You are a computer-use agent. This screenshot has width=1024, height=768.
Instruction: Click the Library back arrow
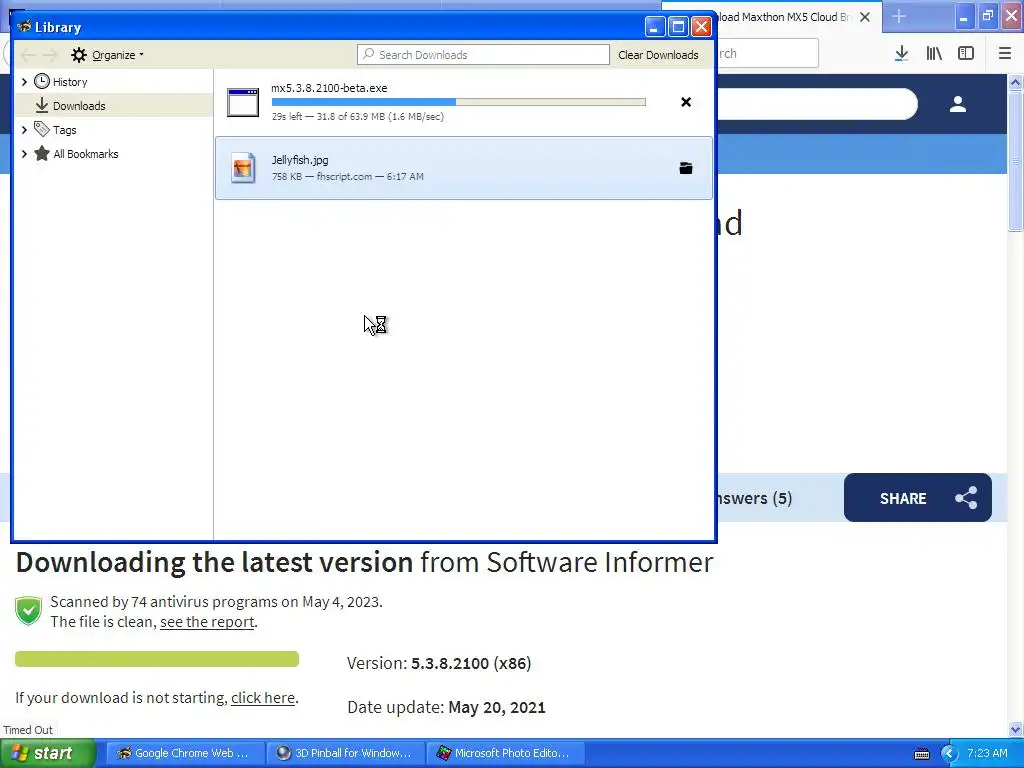[x=28, y=55]
